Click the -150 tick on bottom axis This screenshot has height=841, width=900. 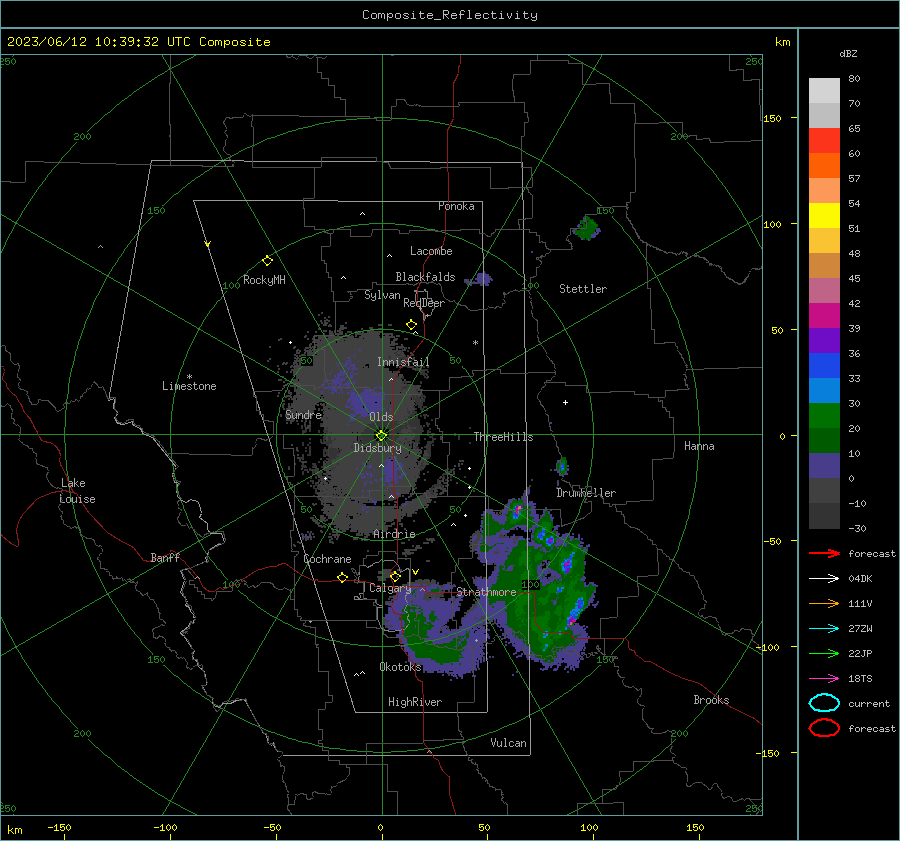coord(59,827)
